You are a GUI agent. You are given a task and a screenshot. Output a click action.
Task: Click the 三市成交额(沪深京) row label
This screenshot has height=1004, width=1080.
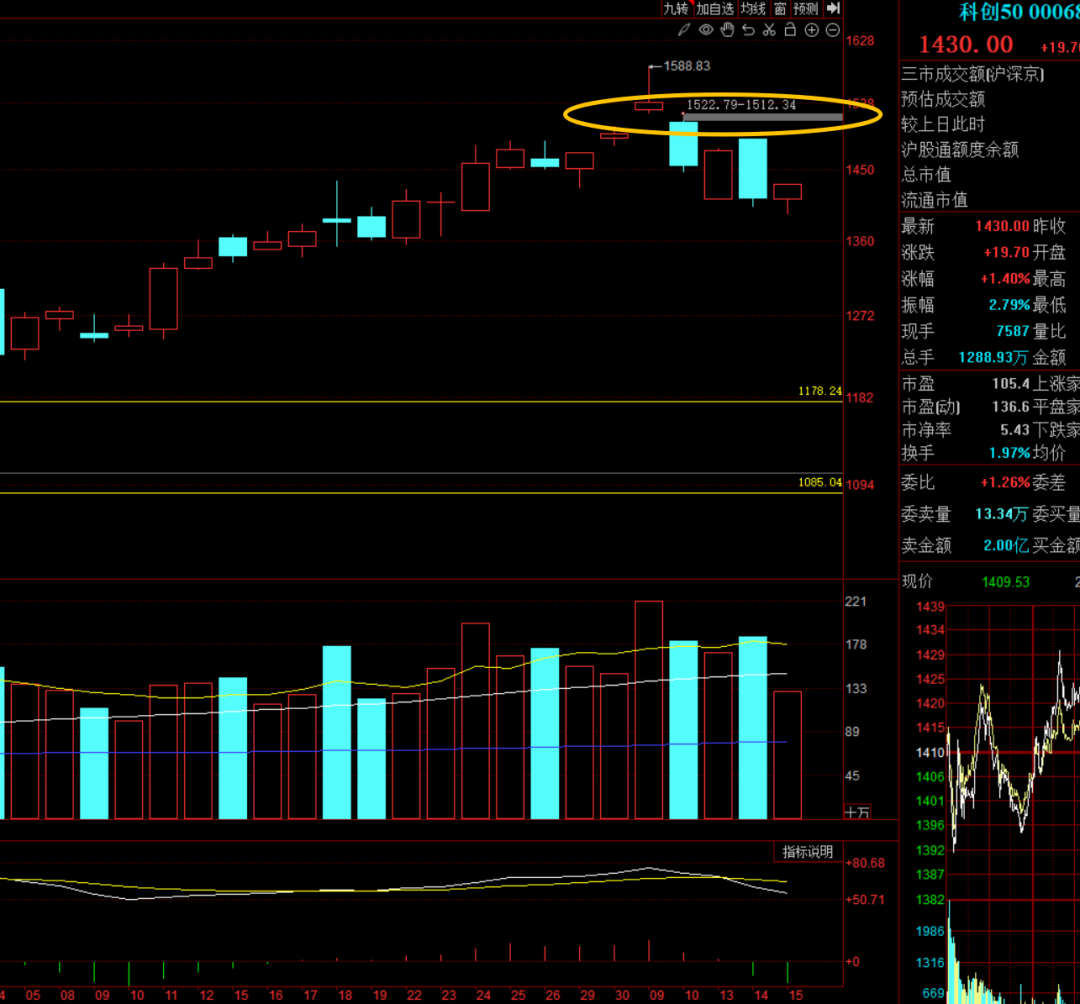(972, 74)
